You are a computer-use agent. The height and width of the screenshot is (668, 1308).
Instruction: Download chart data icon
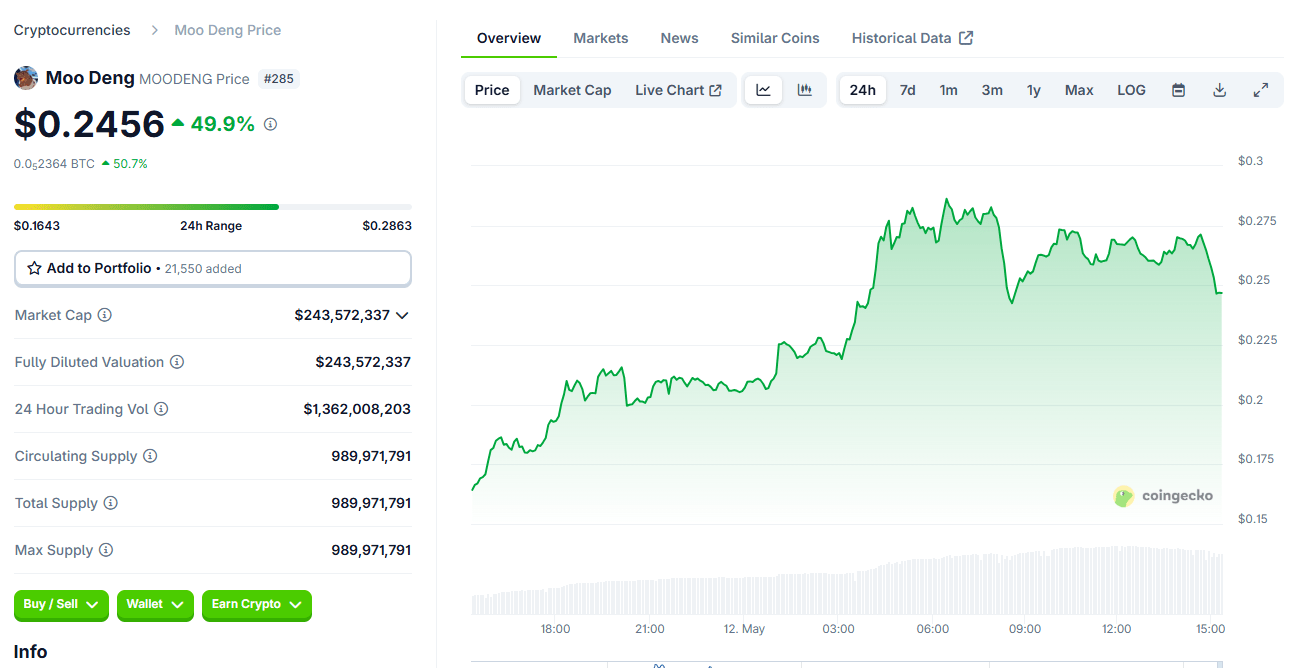coord(1219,90)
